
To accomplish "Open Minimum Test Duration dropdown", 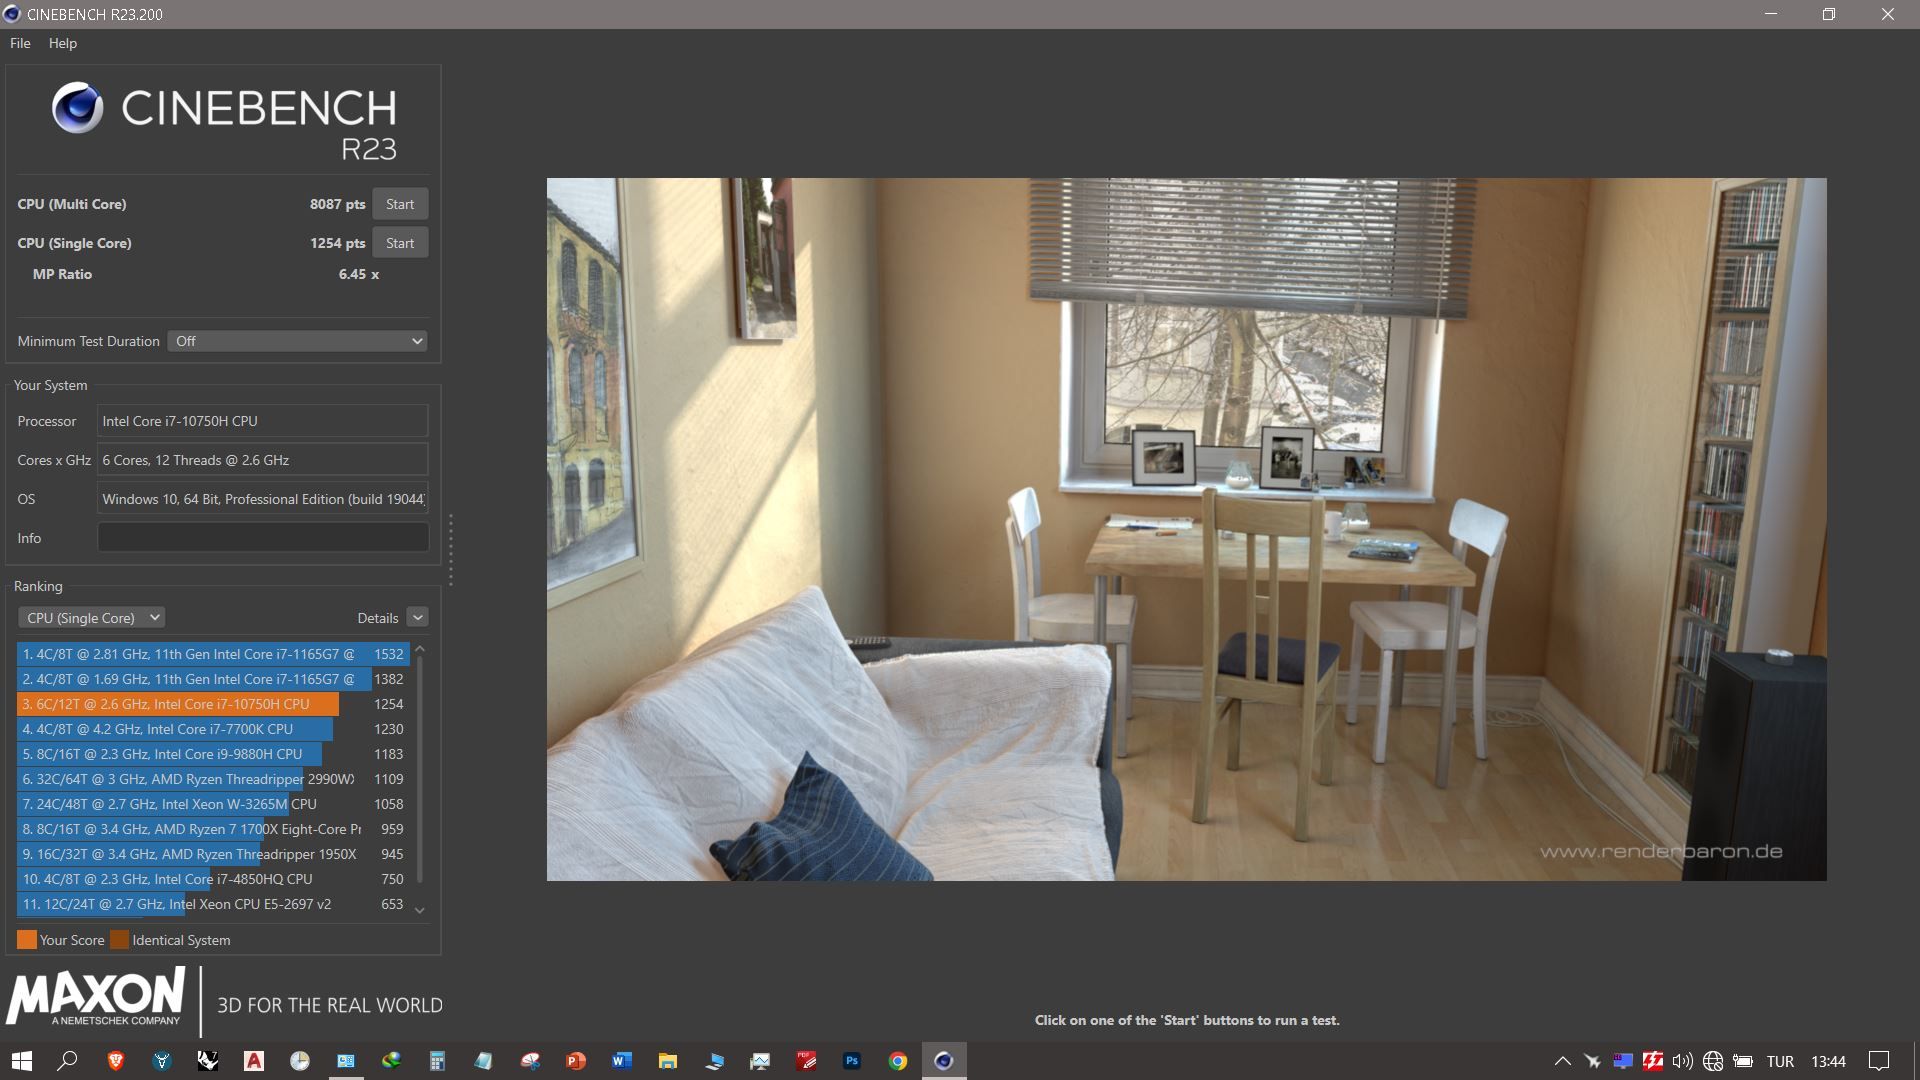I will (297, 341).
